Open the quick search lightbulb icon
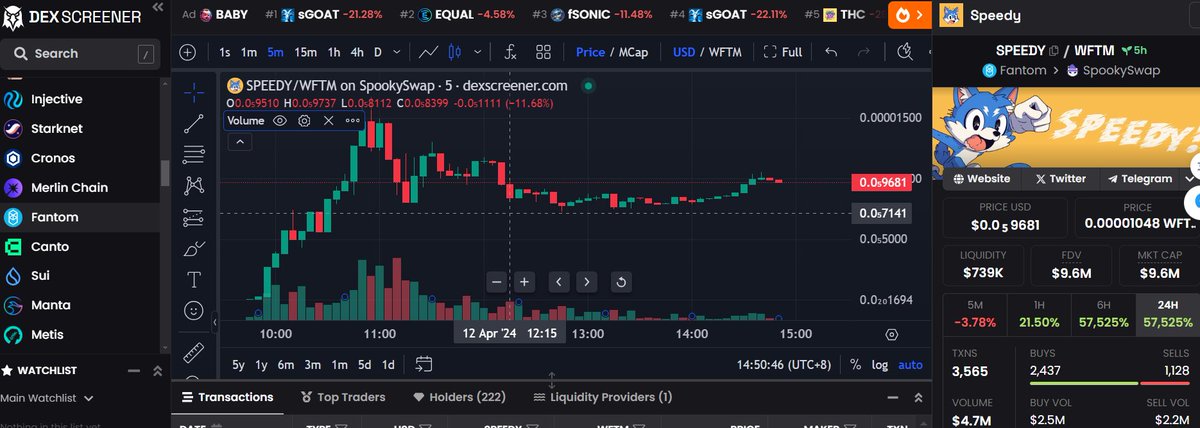This screenshot has width=1200, height=428. point(906,52)
